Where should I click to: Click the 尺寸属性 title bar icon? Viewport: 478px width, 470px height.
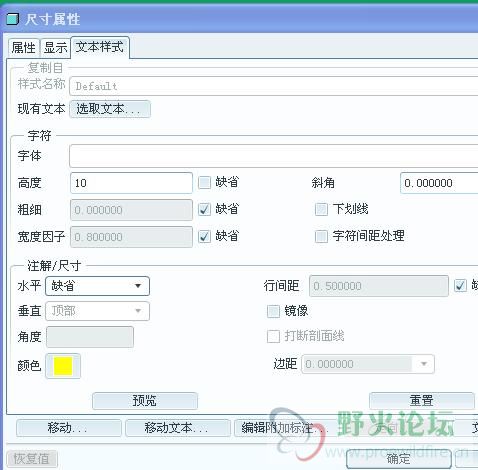click(x=13, y=19)
